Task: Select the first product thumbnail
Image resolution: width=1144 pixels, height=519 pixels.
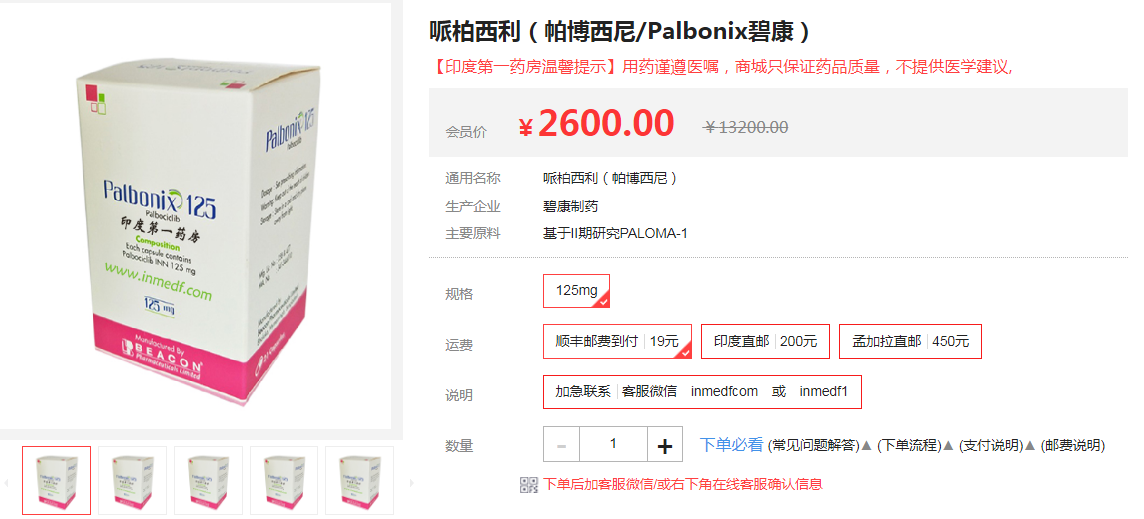Action: tap(56, 480)
